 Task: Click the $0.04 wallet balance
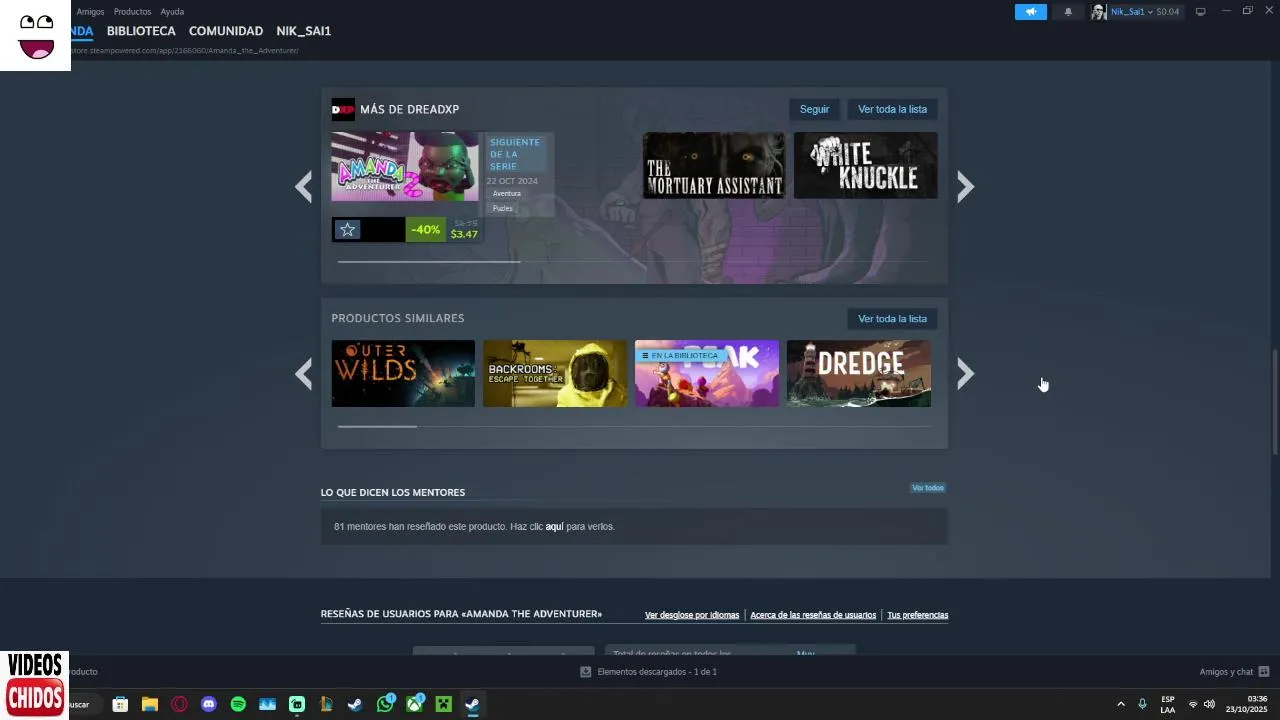(1168, 12)
